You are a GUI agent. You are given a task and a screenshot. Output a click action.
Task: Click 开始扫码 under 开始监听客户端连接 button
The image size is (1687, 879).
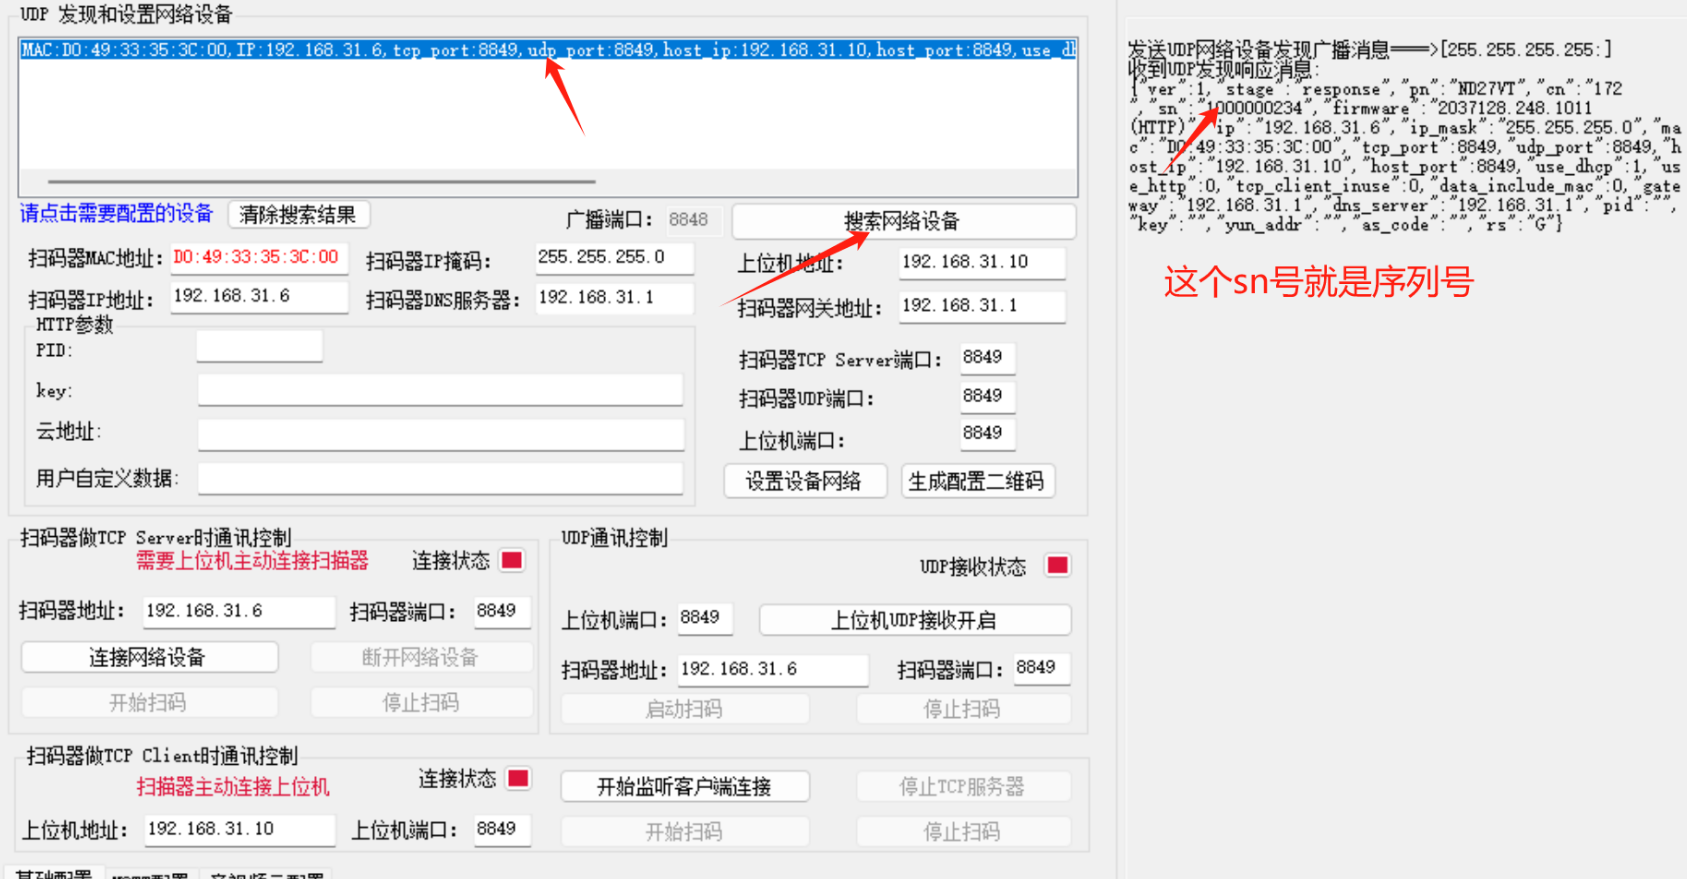point(684,832)
